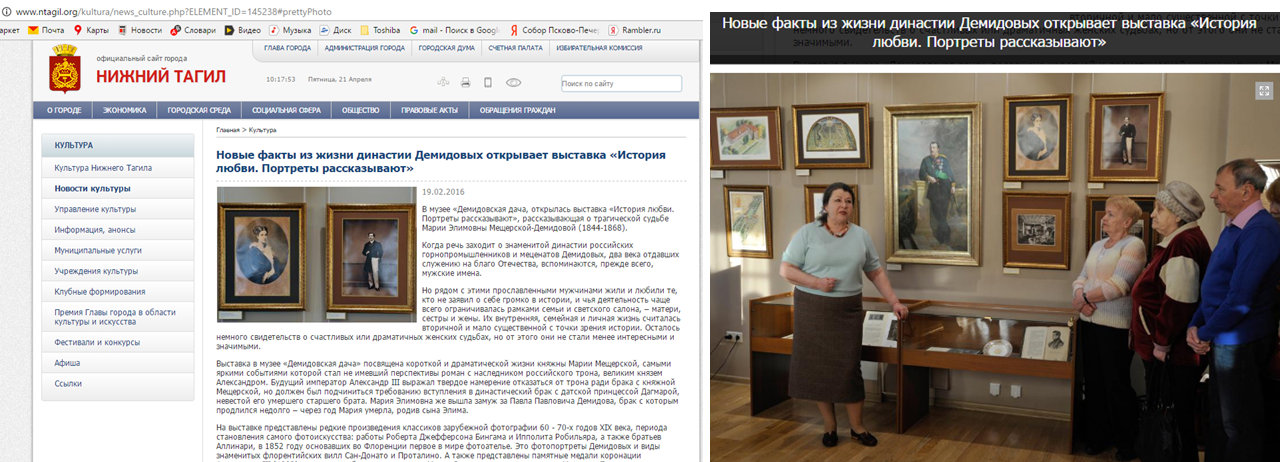1280x462 pixels.
Task: Open Фестивали и конкурсы sidebar link
Action: [x=118, y=342]
